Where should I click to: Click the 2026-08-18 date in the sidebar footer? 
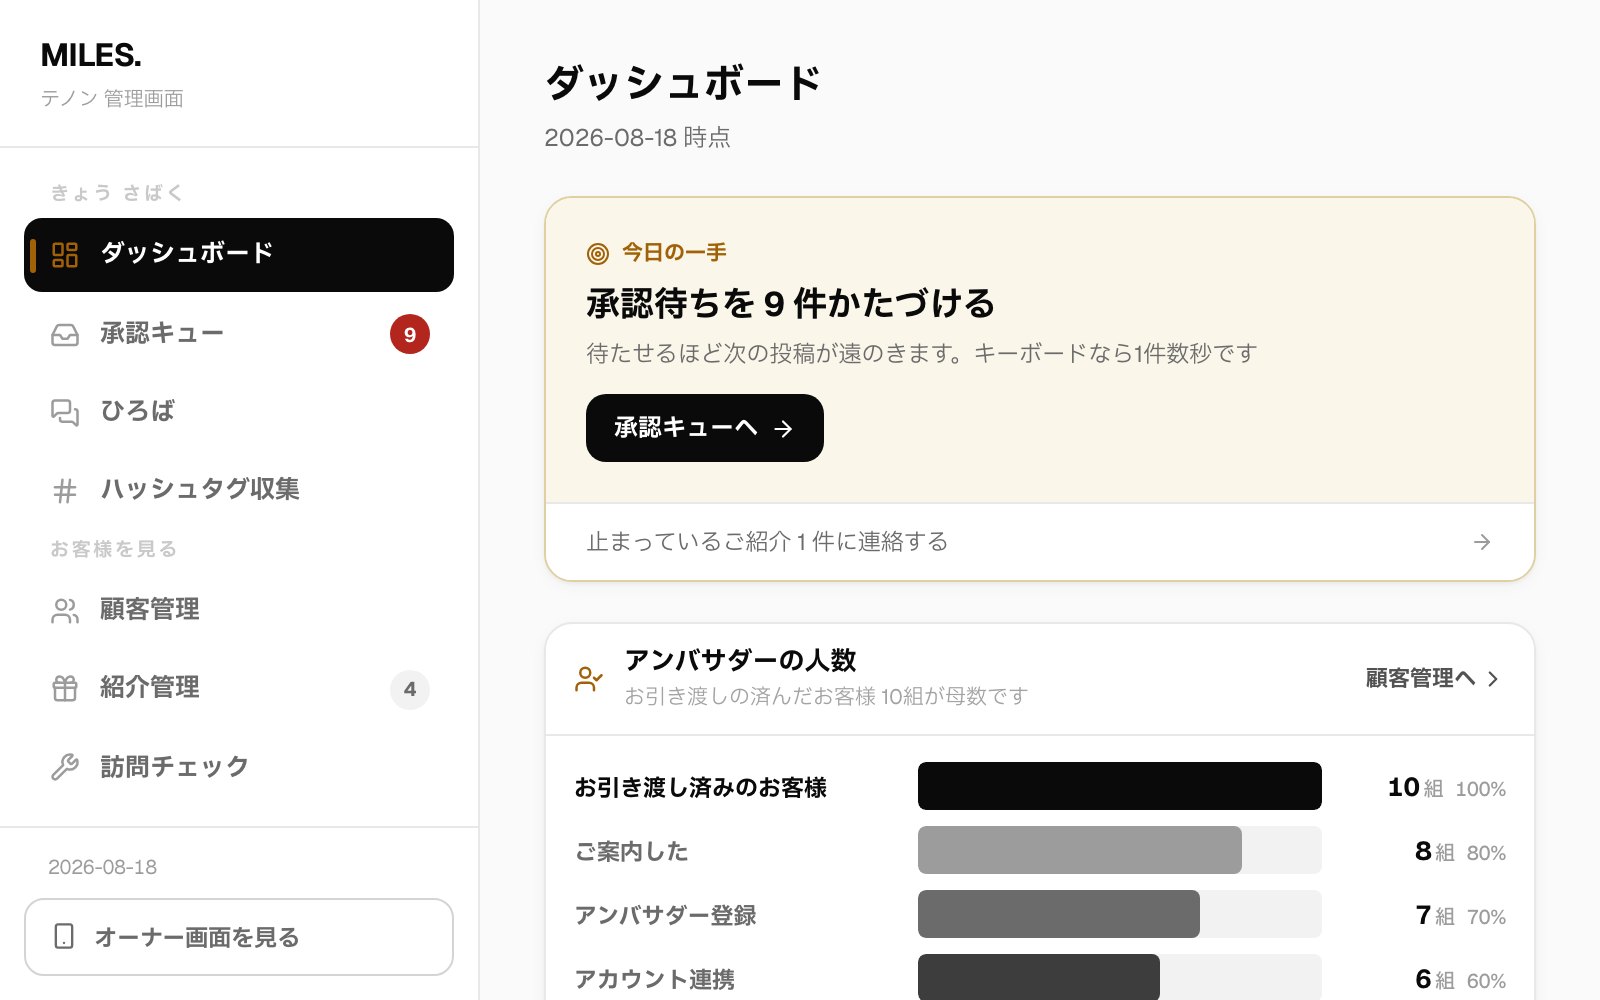[x=103, y=867]
